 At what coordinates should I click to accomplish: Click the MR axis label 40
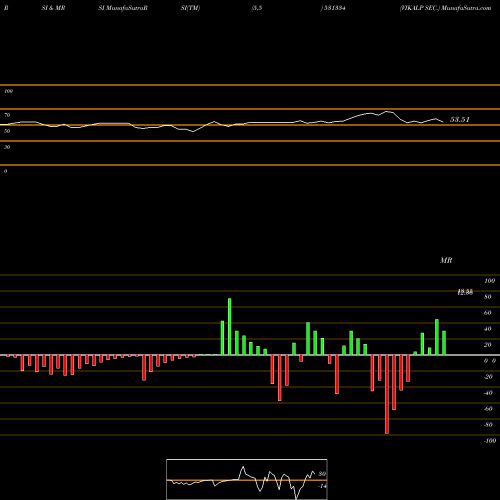click(488, 329)
